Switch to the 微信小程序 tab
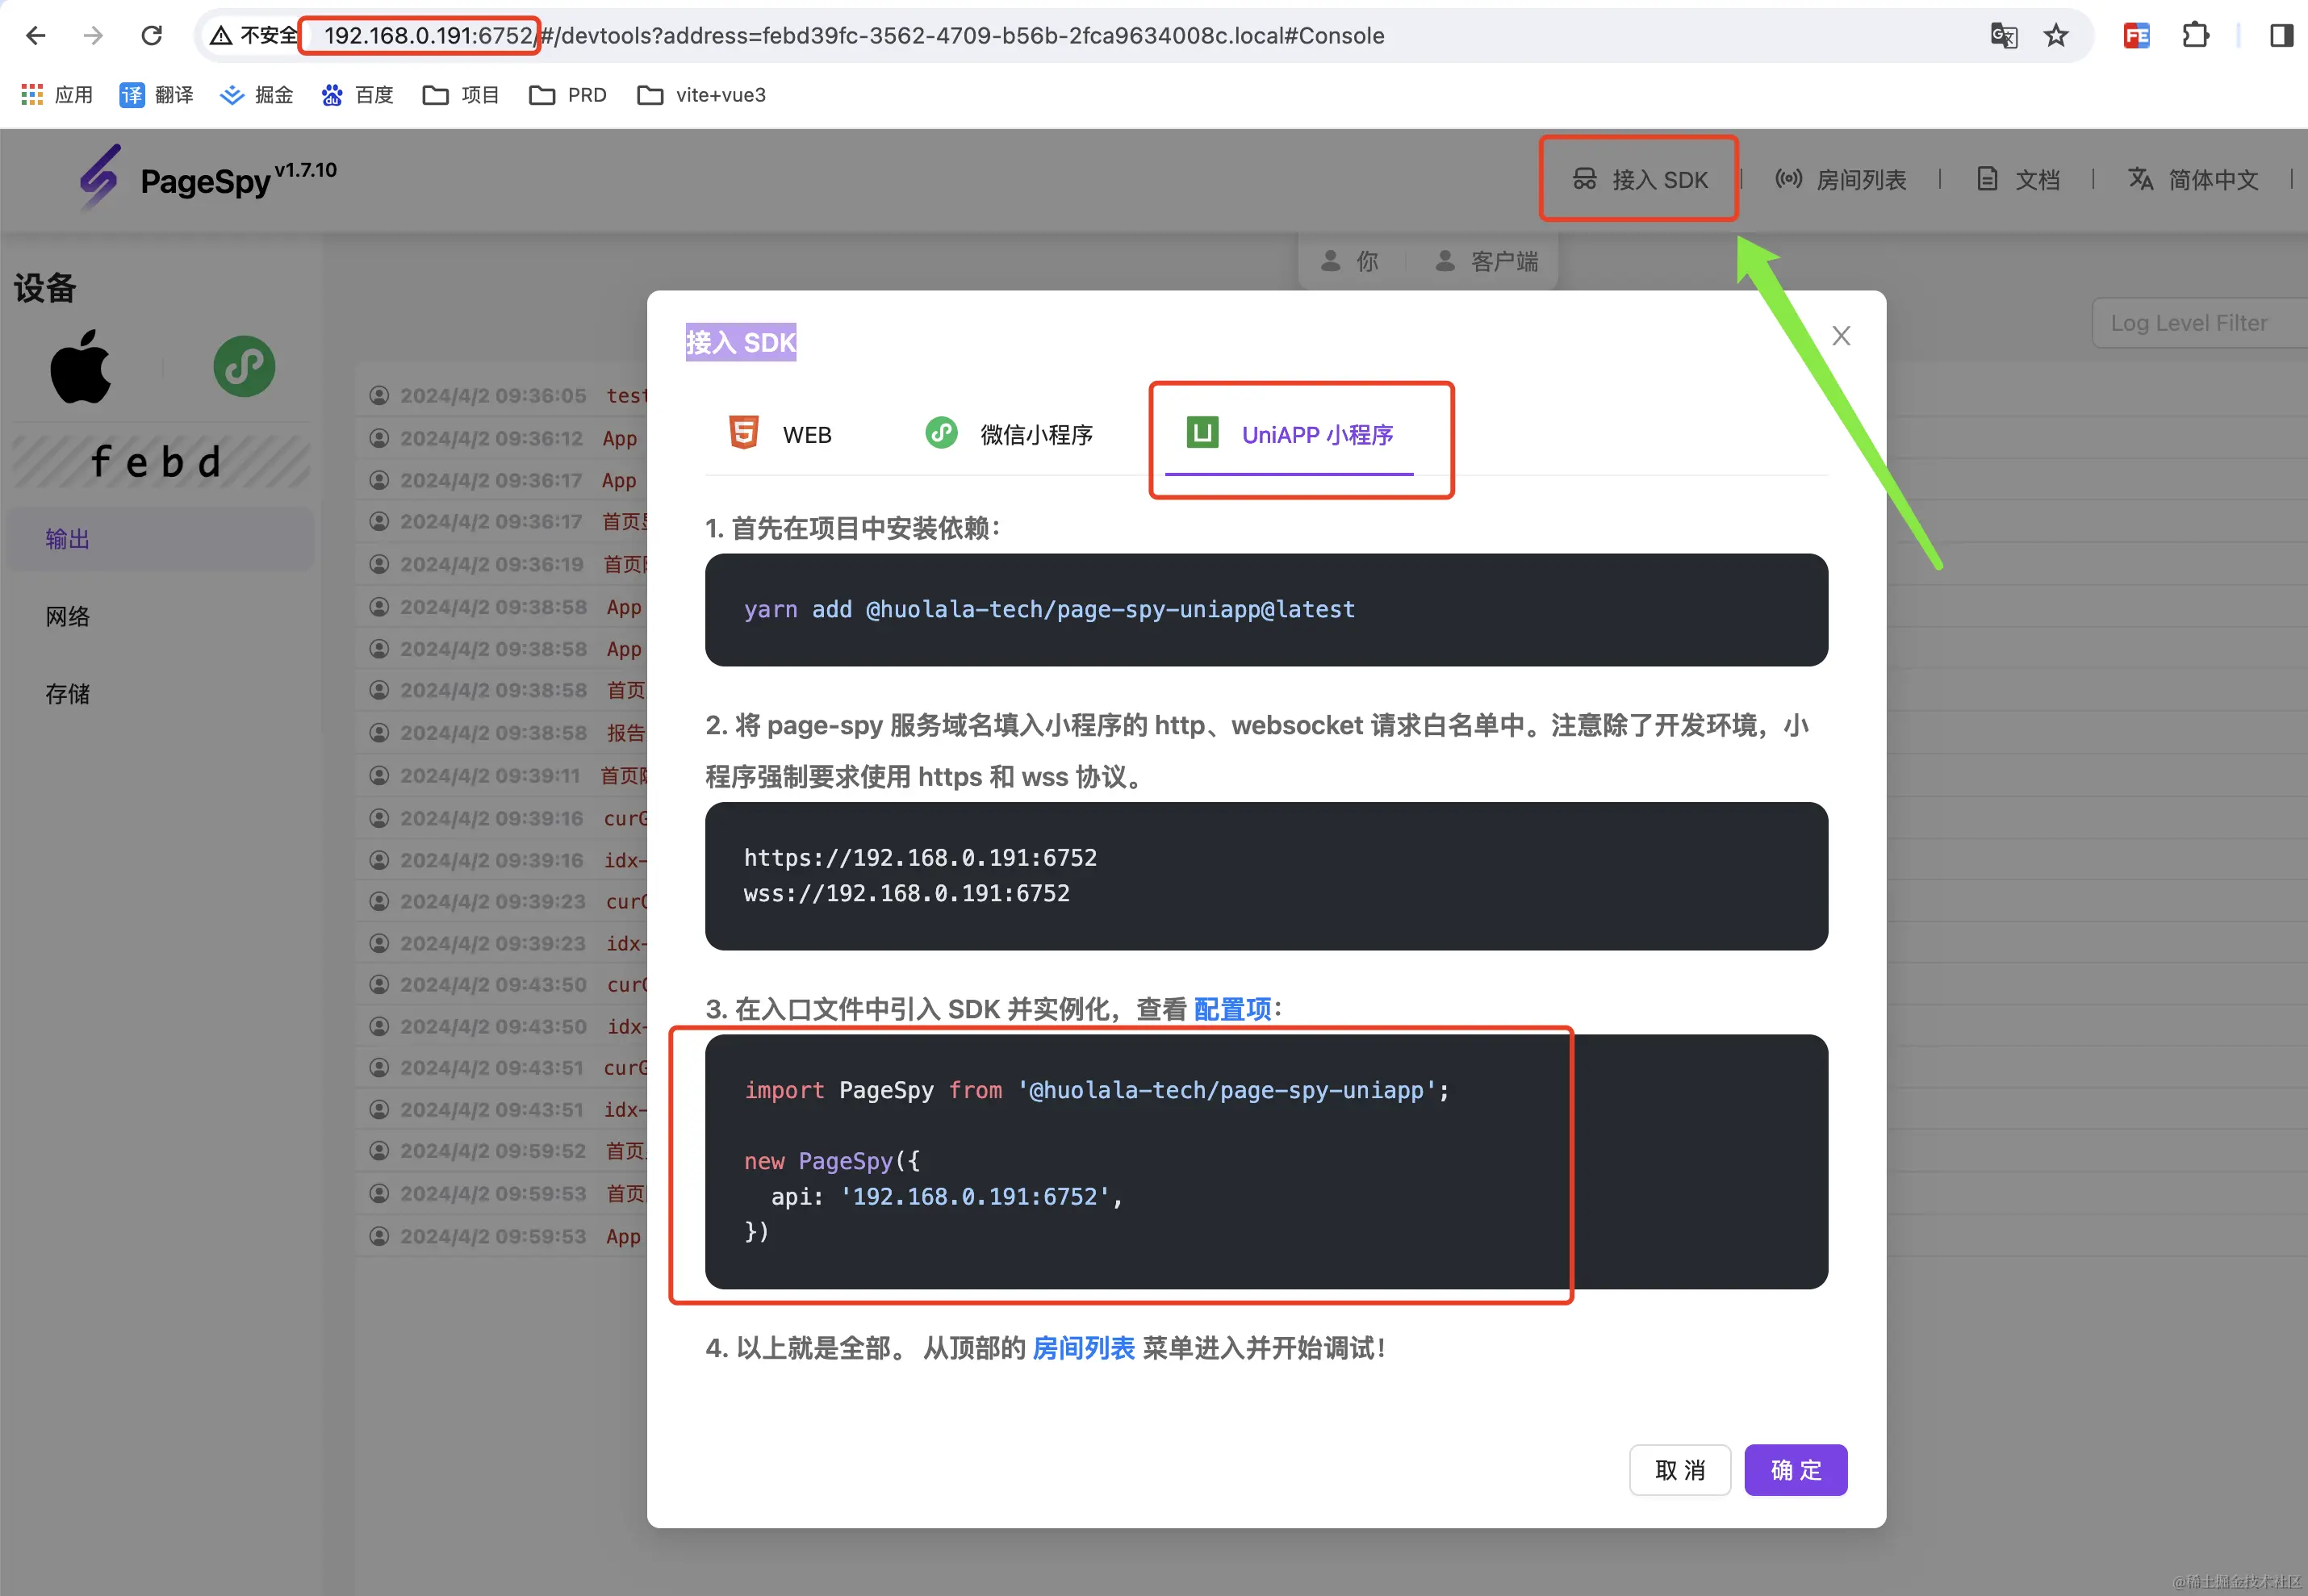 [1009, 434]
